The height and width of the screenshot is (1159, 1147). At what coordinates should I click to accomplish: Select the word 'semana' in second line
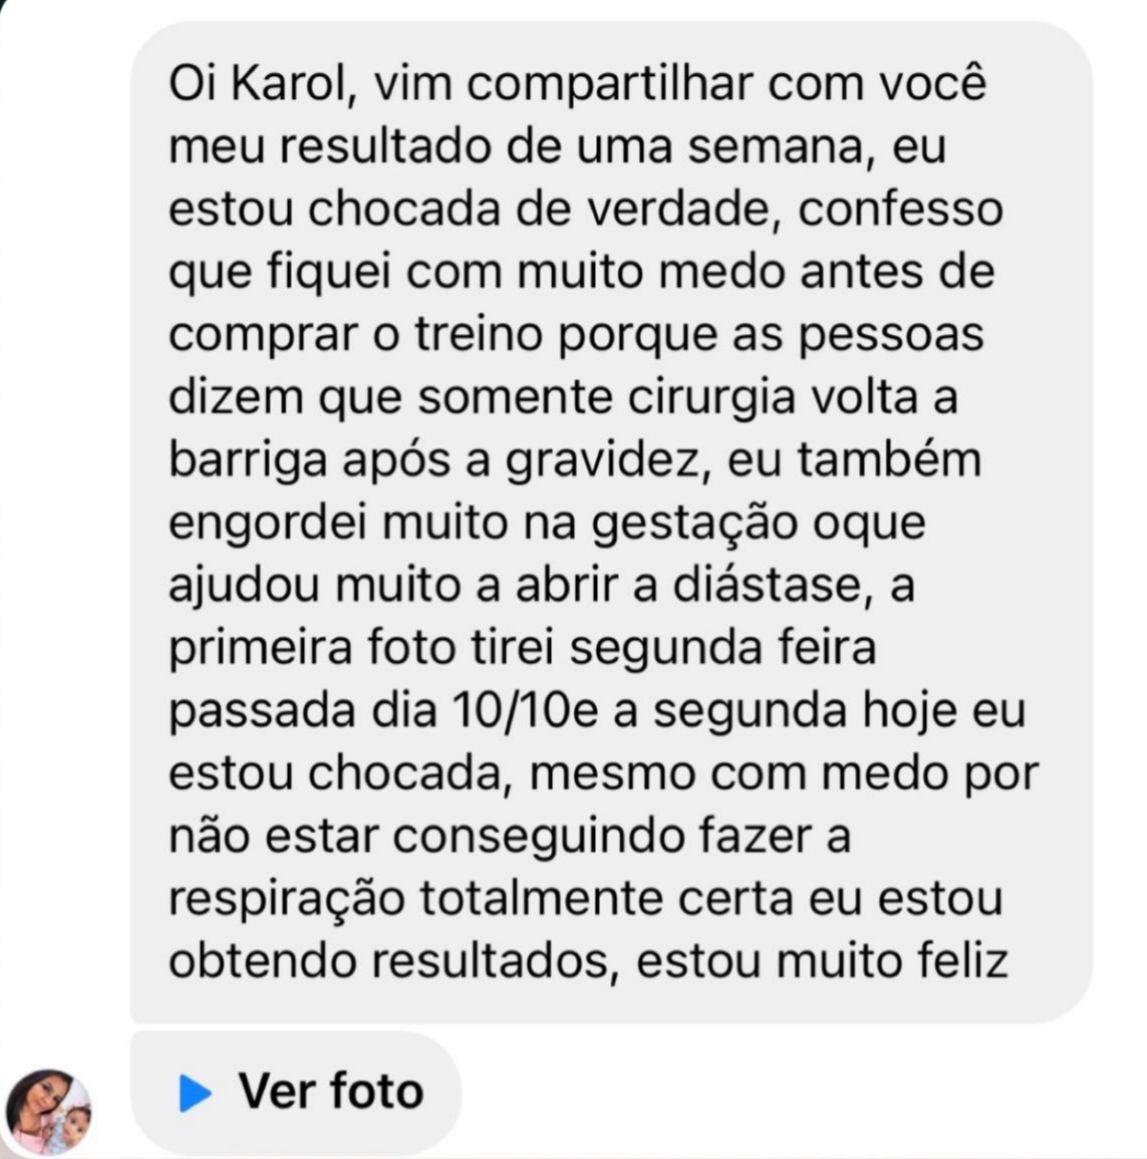pyautogui.click(x=775, y=147)
